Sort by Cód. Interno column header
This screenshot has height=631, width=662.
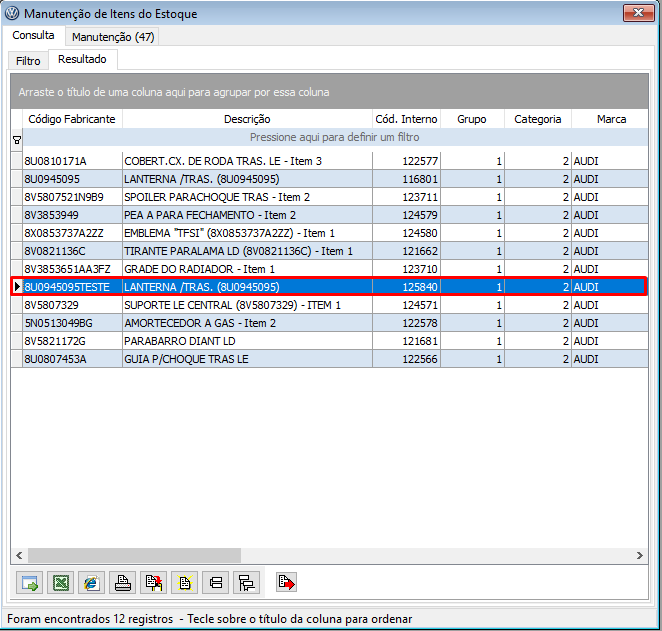407,119
